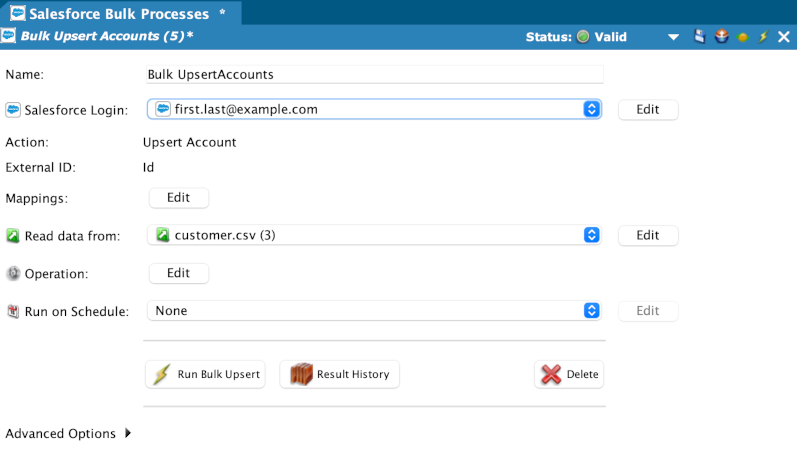Viewport: 797px width, 471px height.
Task: Open Result History
Action: coord(340,374)
